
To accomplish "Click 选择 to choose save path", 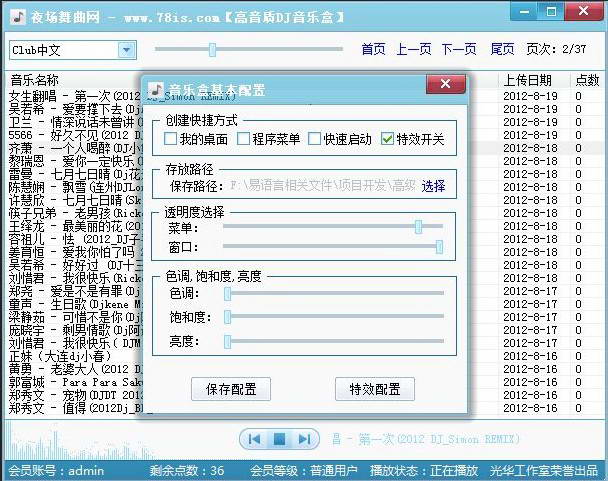I will pos(433,186).
